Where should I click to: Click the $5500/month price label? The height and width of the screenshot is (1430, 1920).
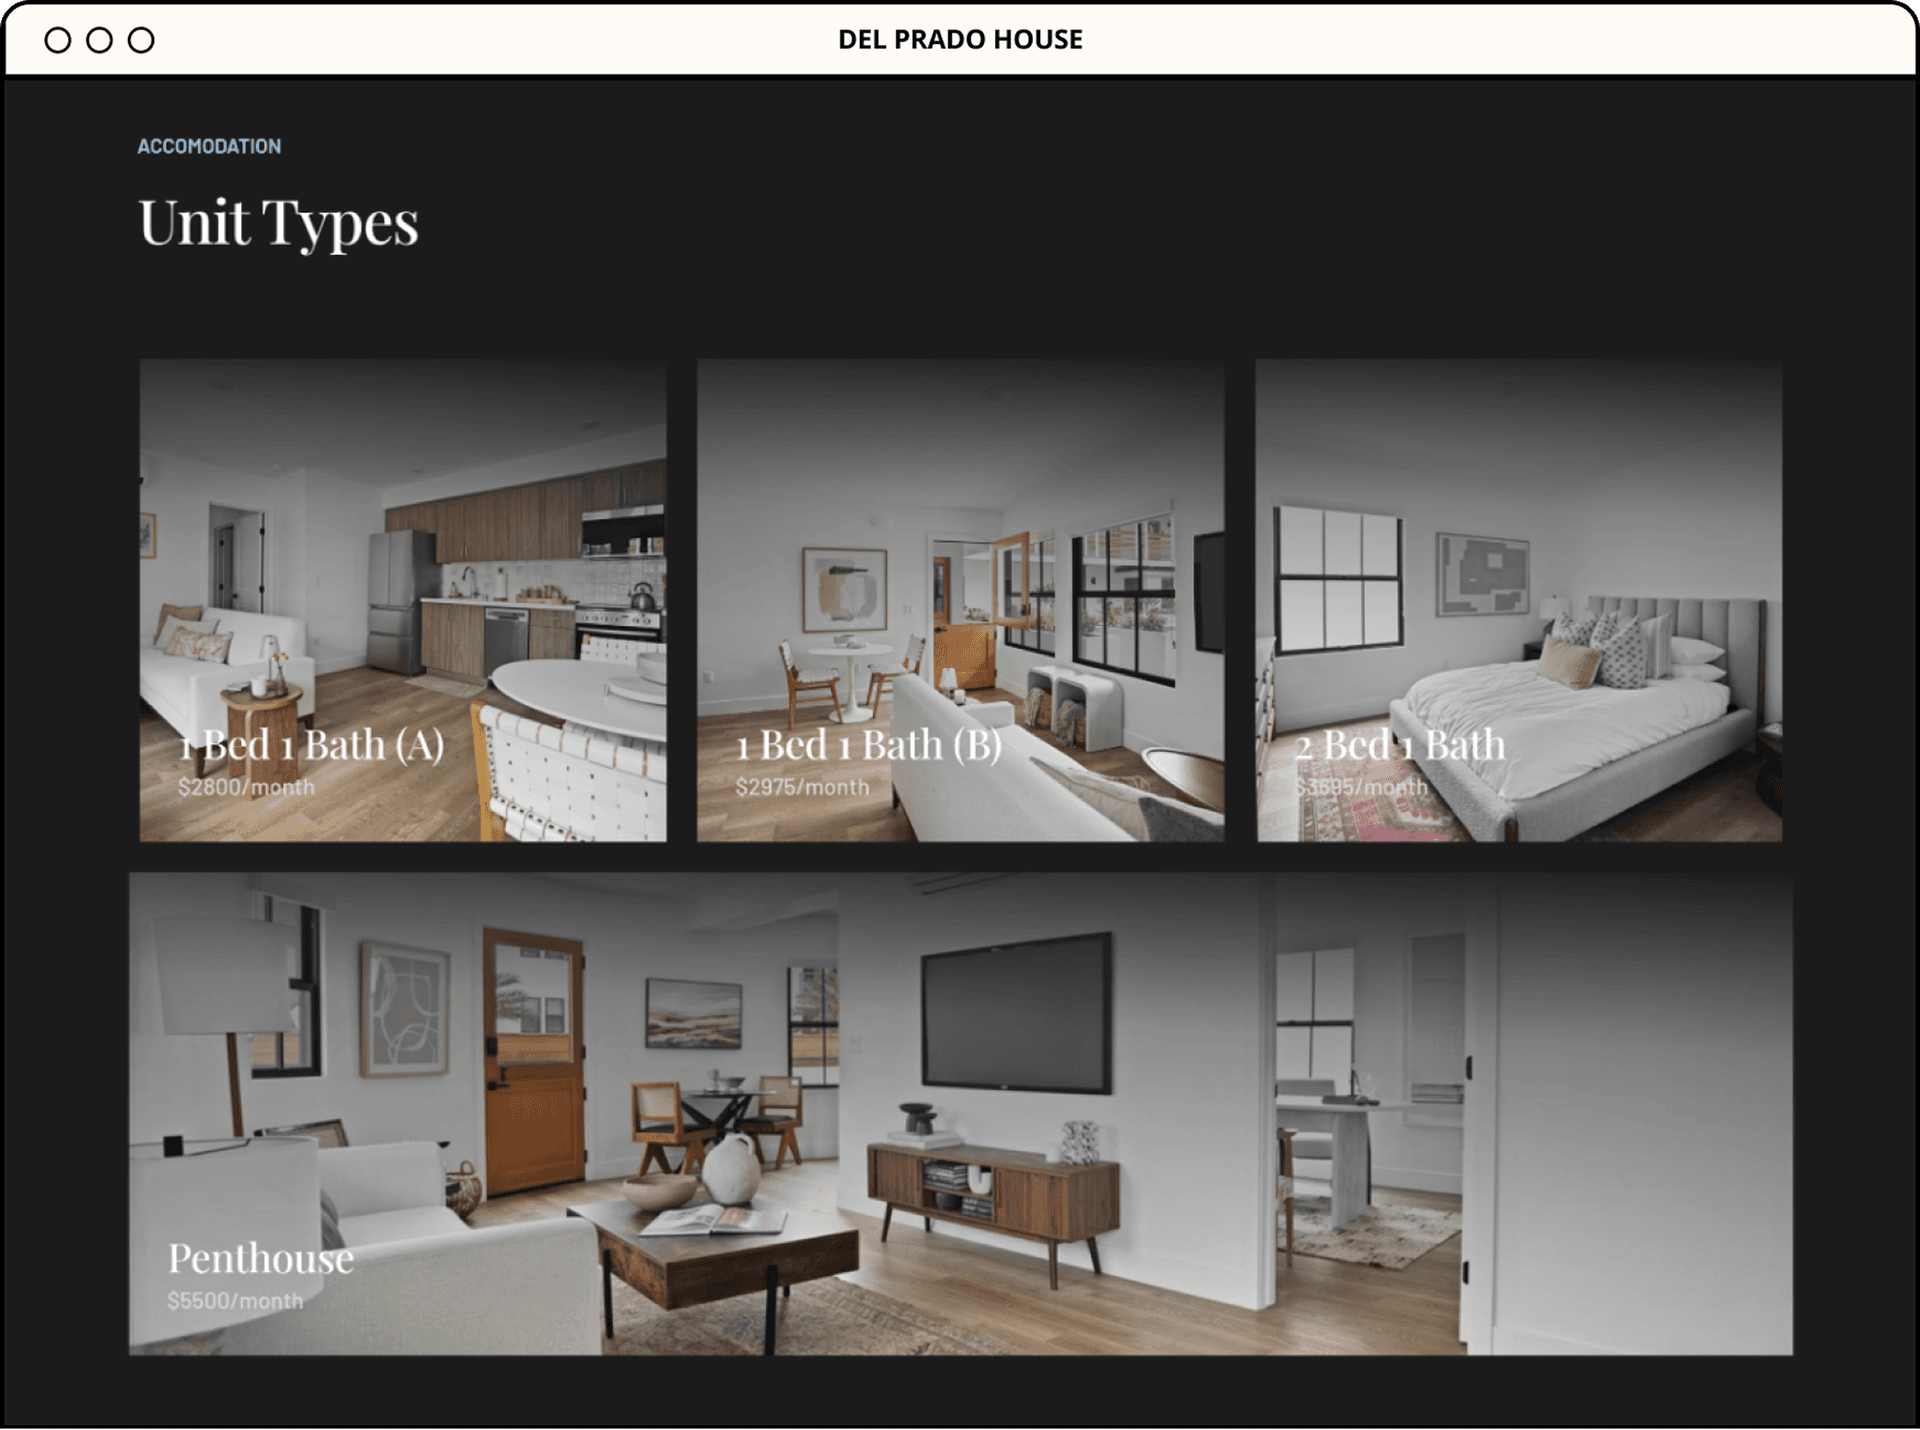pos(235,1301)
